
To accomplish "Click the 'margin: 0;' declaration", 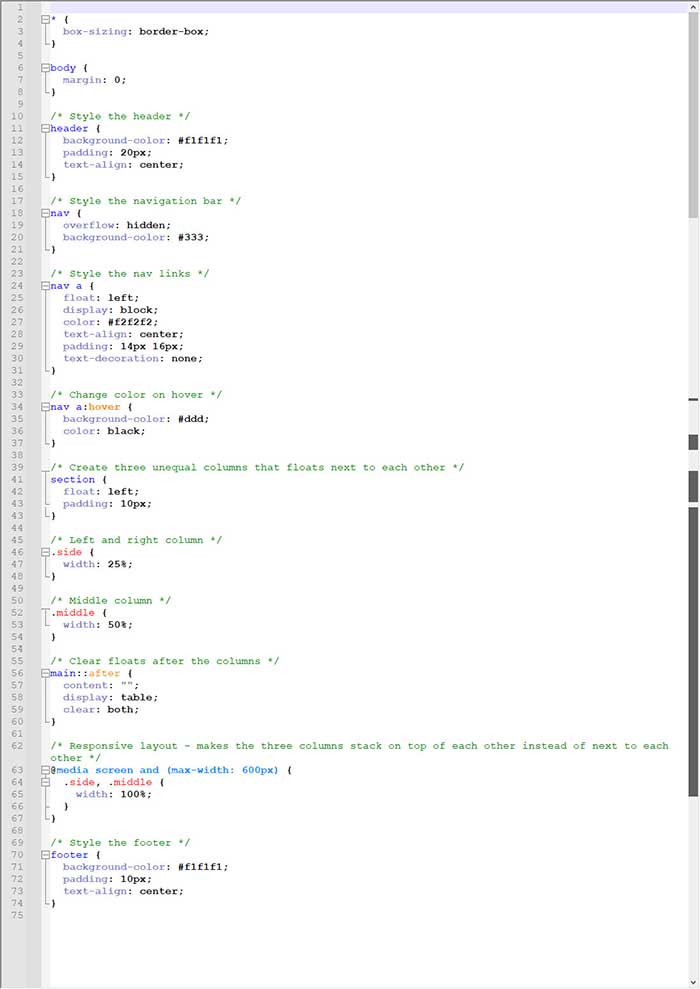I will (x=95, y=80).
